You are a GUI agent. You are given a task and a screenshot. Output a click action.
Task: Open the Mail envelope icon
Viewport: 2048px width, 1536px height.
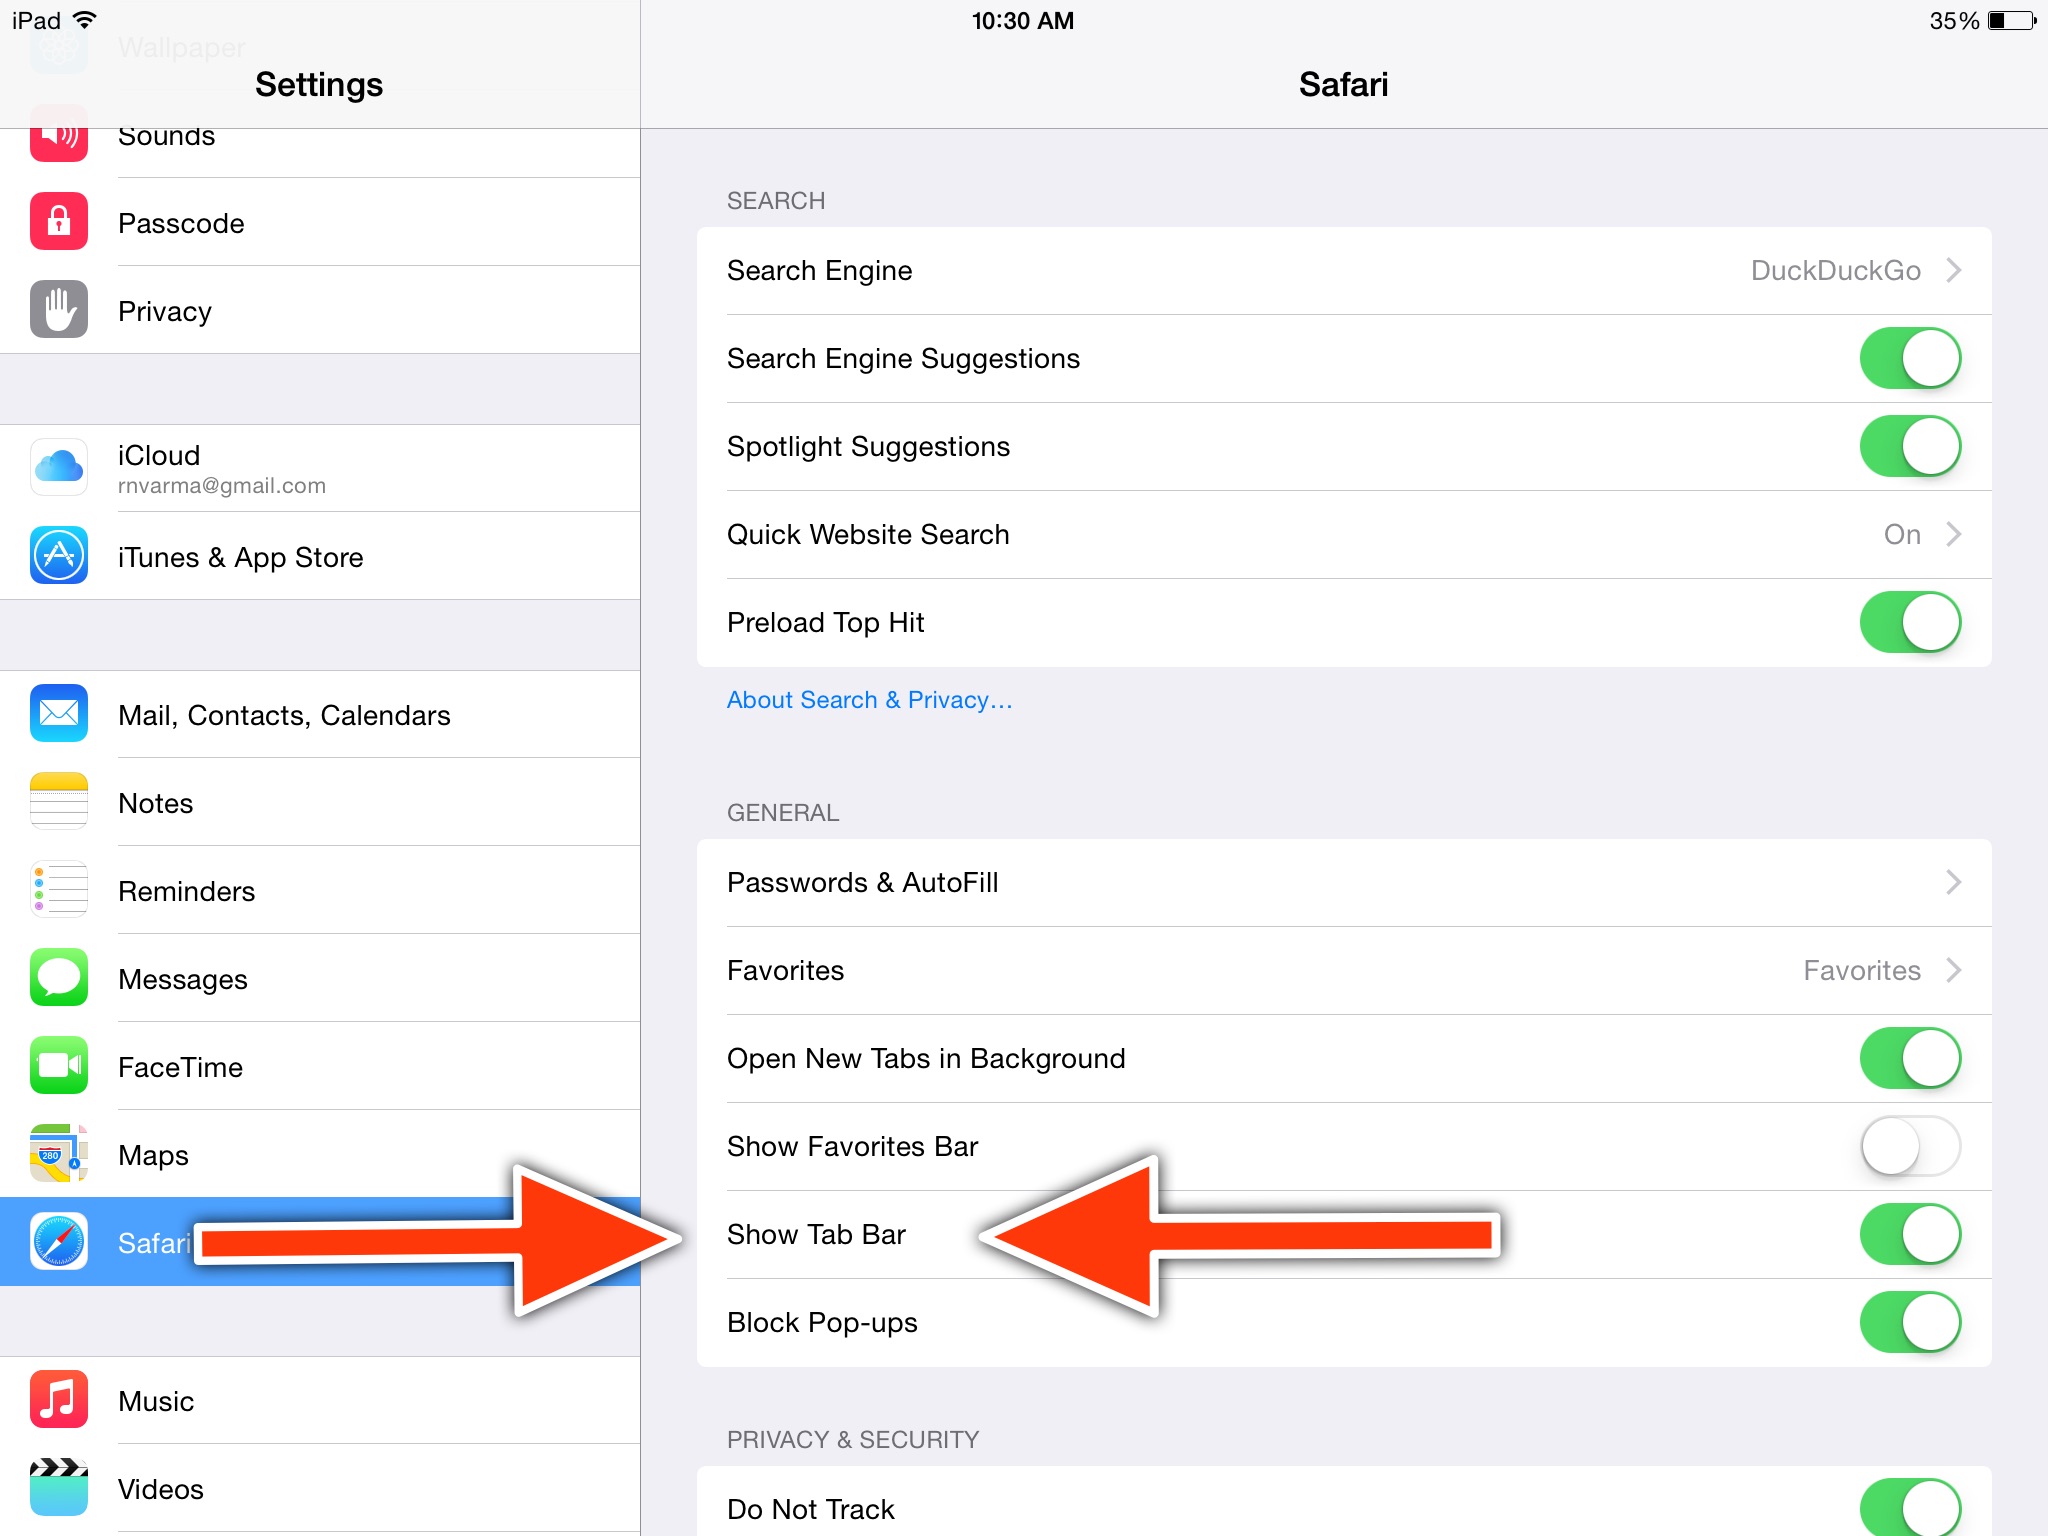pos(59,714)
